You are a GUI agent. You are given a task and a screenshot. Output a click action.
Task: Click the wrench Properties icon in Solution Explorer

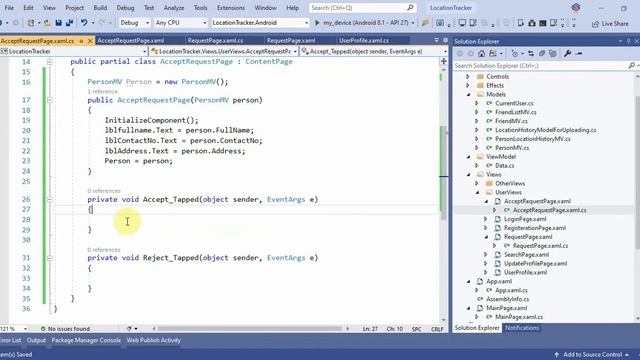pos(567,53)
